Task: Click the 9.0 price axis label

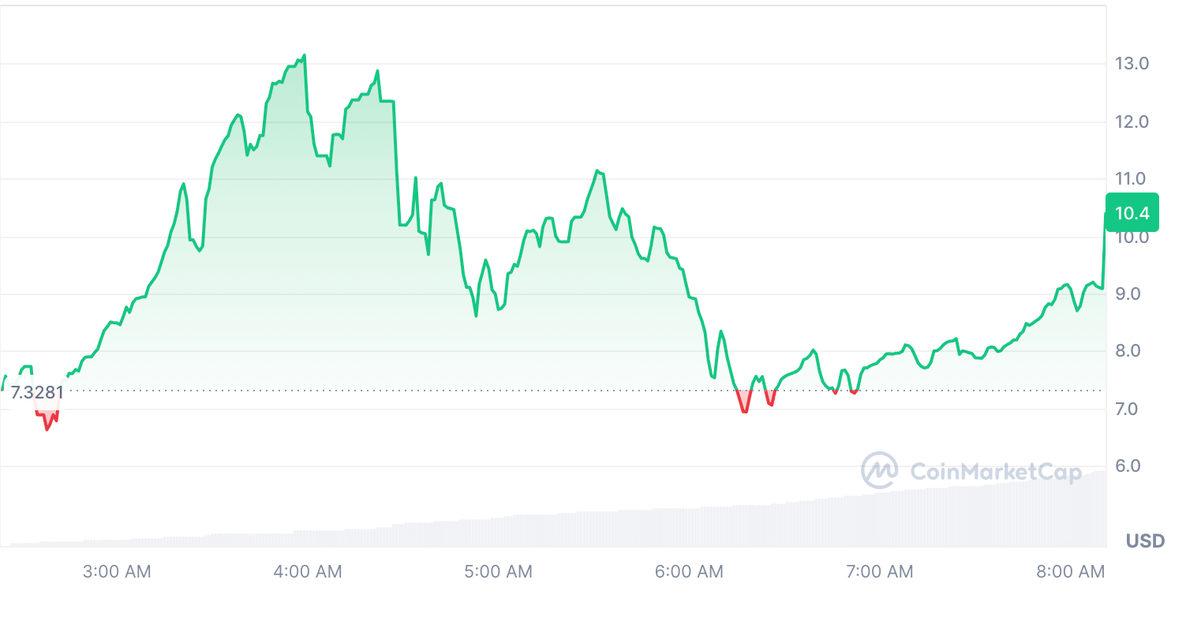Action: [1131, 294]
